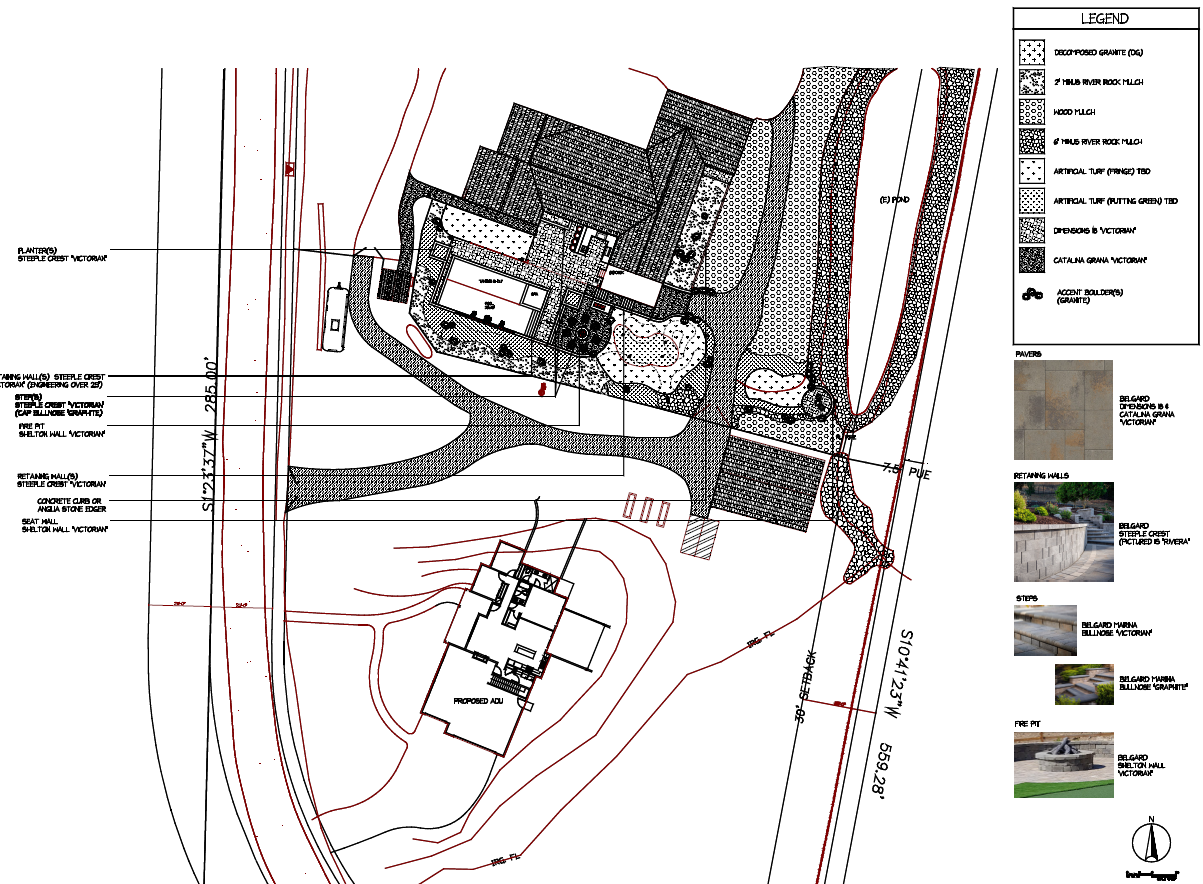Image resolution: width=1203 pixels, height=884 pixels.
Task: Select the Wood Mulch hatch swatch
Action: point(1032,112)
